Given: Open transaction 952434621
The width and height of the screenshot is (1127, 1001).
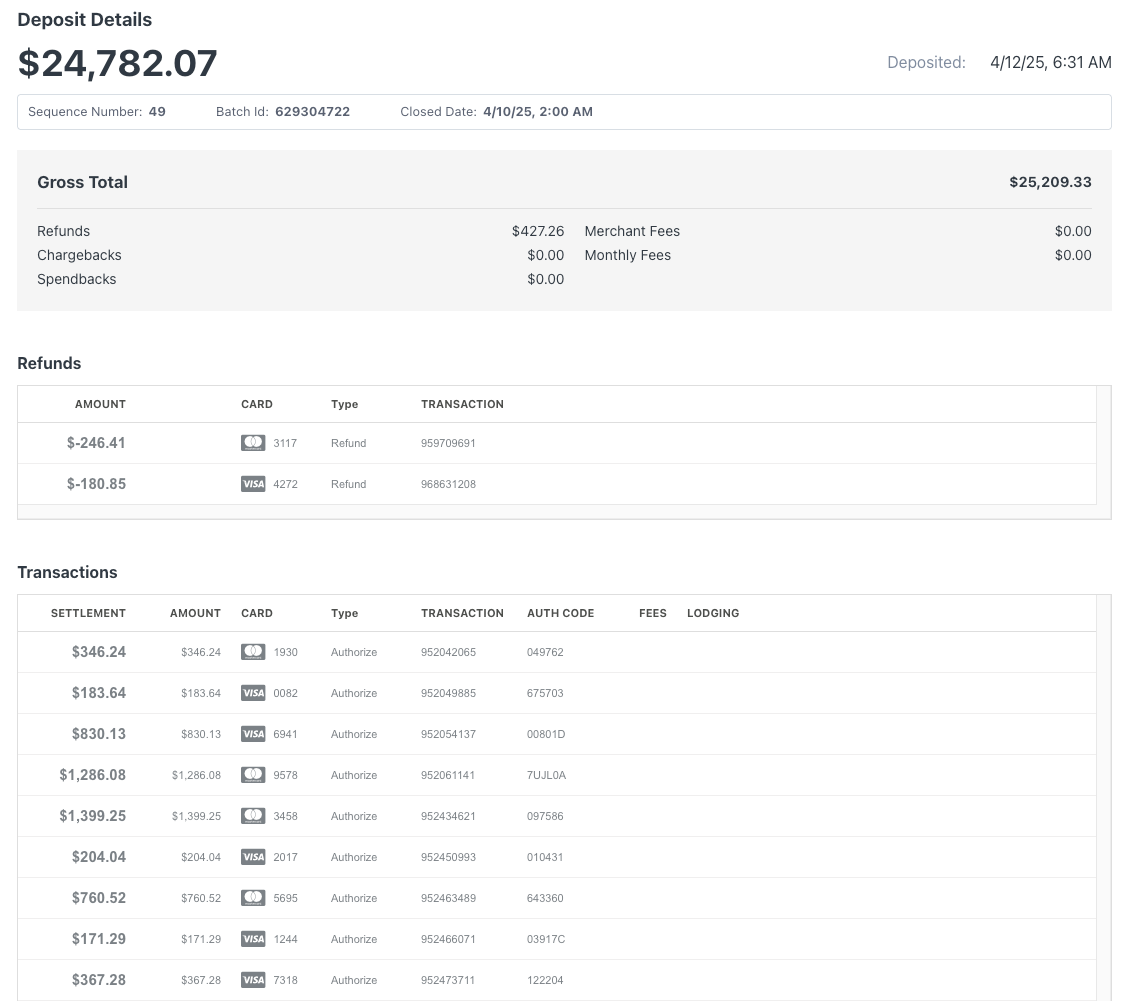Looking at the screenshot, I should (x=448, y=816).
